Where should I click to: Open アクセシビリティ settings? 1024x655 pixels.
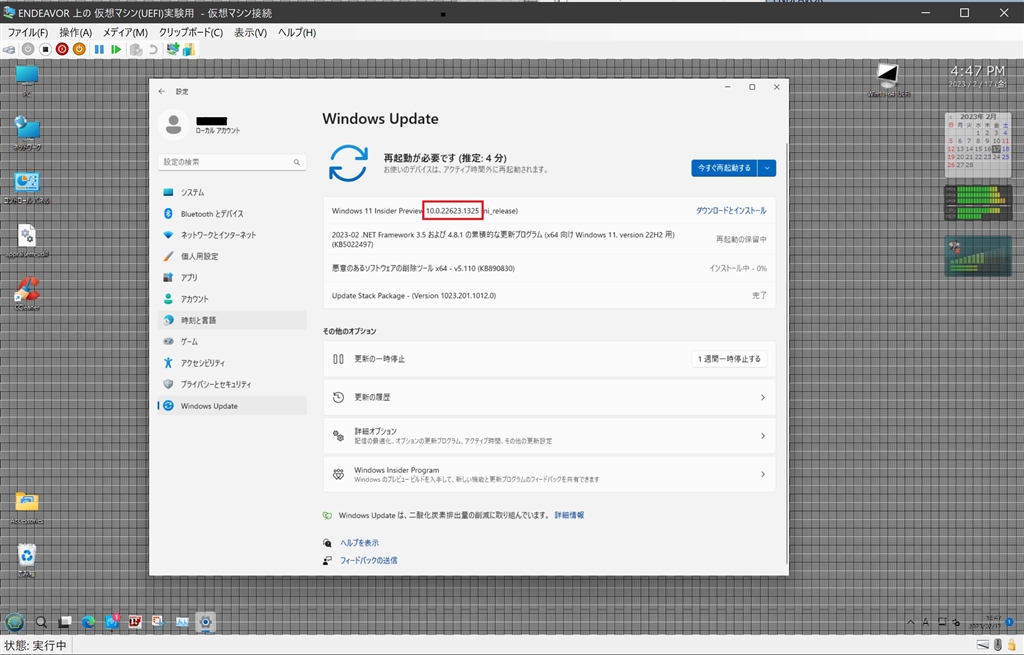click(x=232, y=363)
